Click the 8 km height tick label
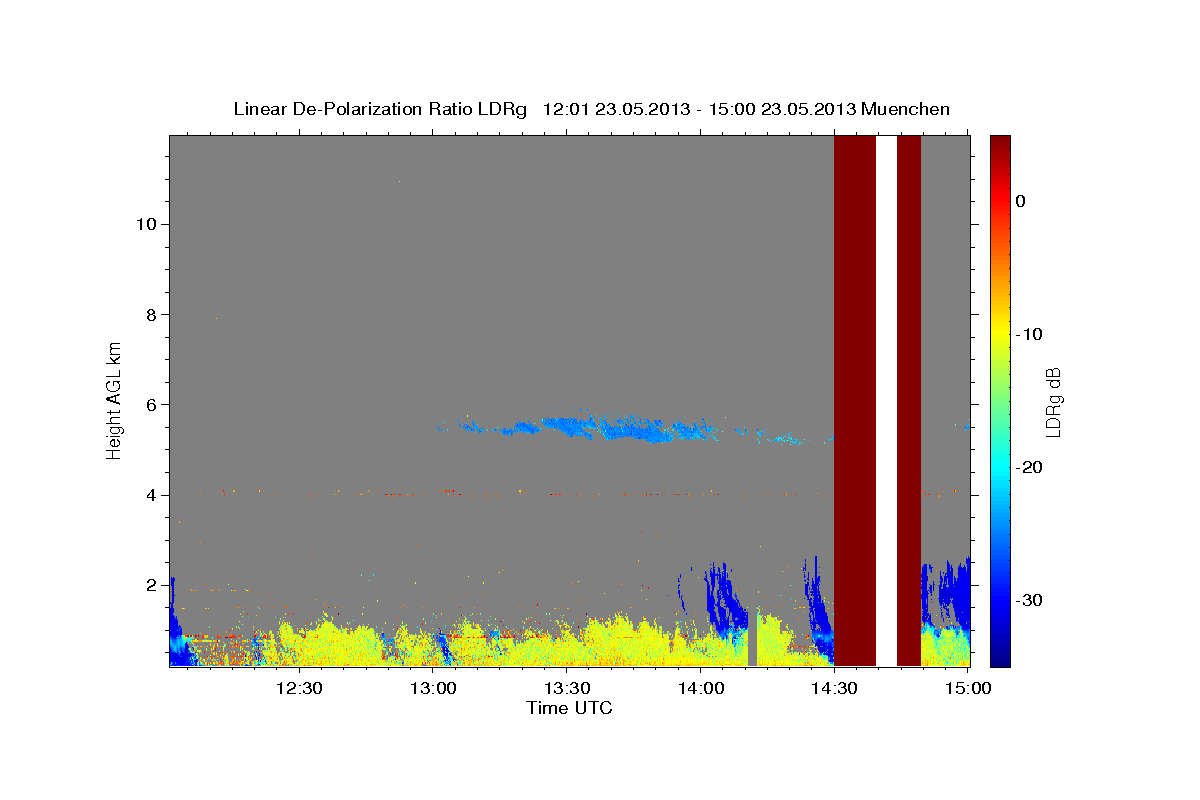This screenshot has width=1200, height=800. tap(150, 314)
